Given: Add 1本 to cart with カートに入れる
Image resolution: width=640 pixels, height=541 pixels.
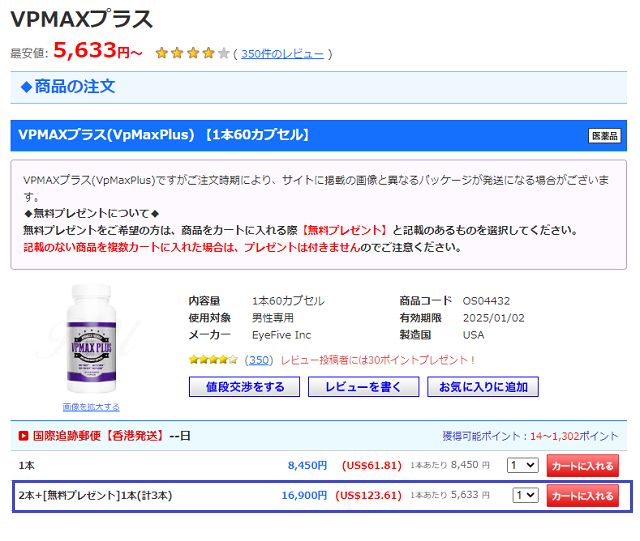Looking at the screenshot, I should click(582, 465).
